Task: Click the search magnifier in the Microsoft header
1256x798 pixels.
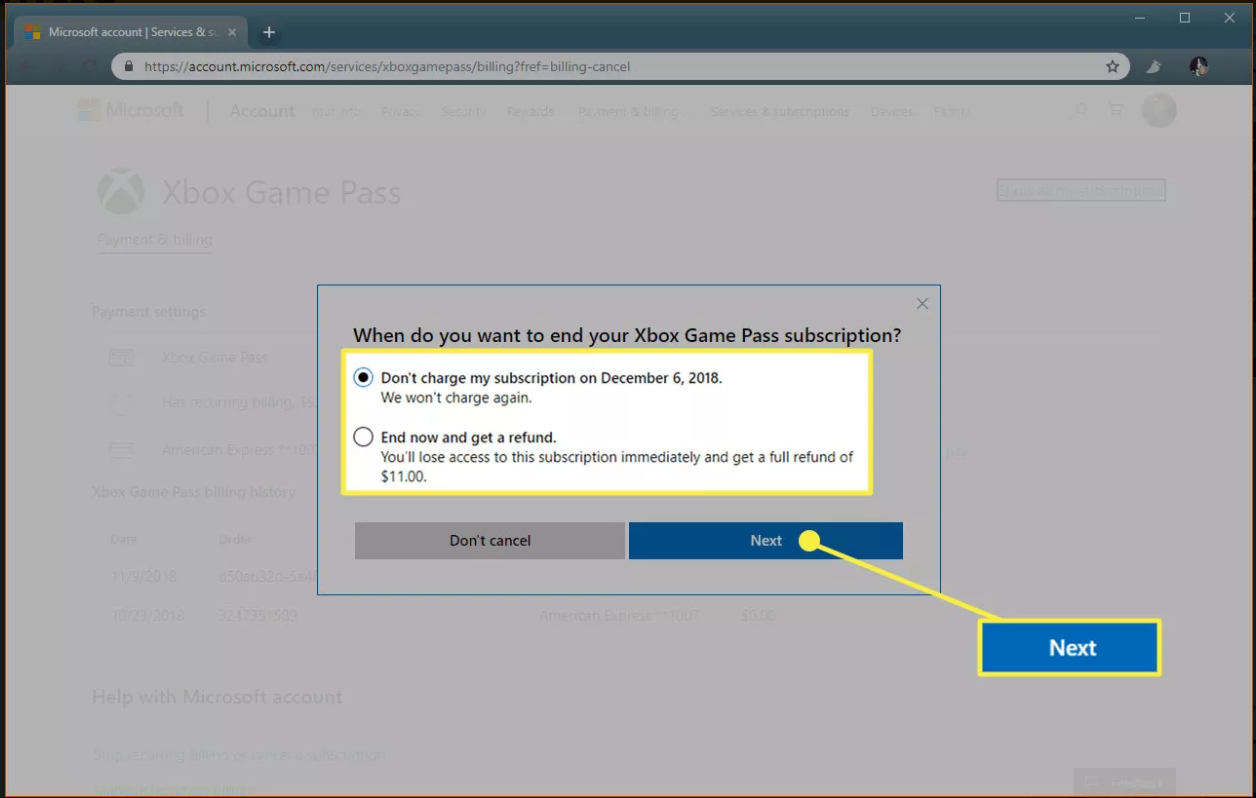Action: pos(1079,110)
